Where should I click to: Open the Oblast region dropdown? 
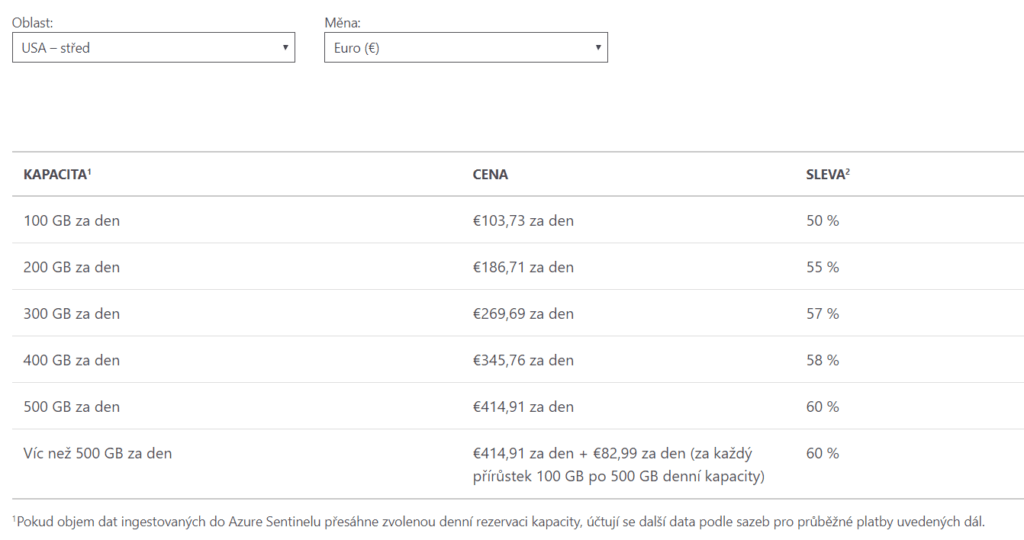point(153,47)
